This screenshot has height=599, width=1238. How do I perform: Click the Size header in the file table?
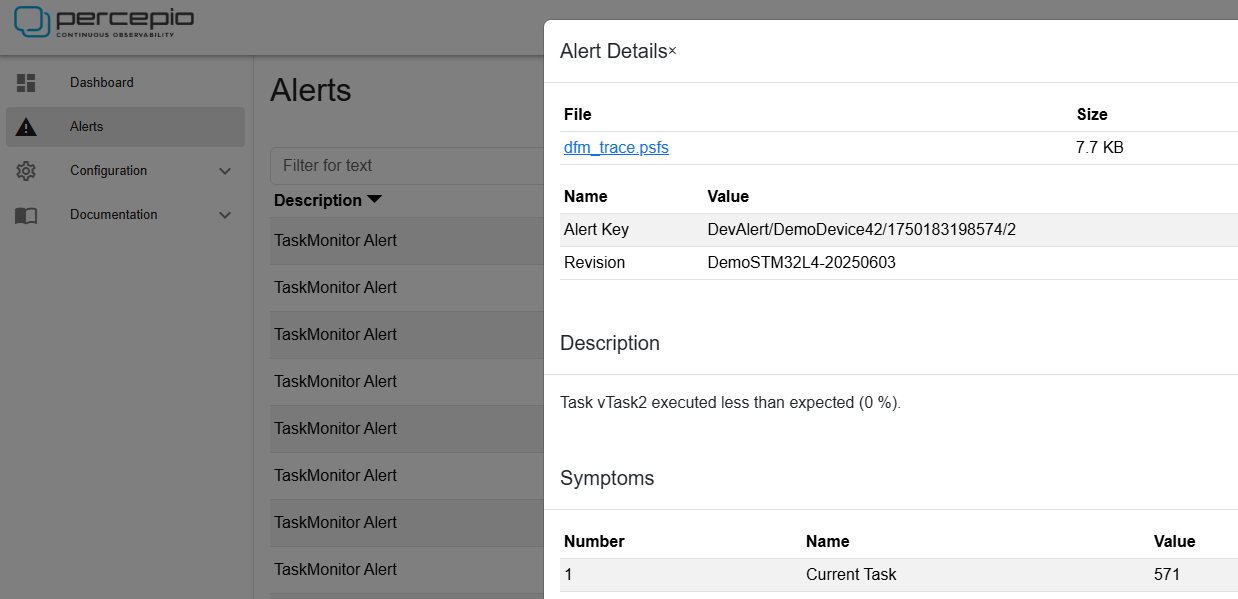1091,114
